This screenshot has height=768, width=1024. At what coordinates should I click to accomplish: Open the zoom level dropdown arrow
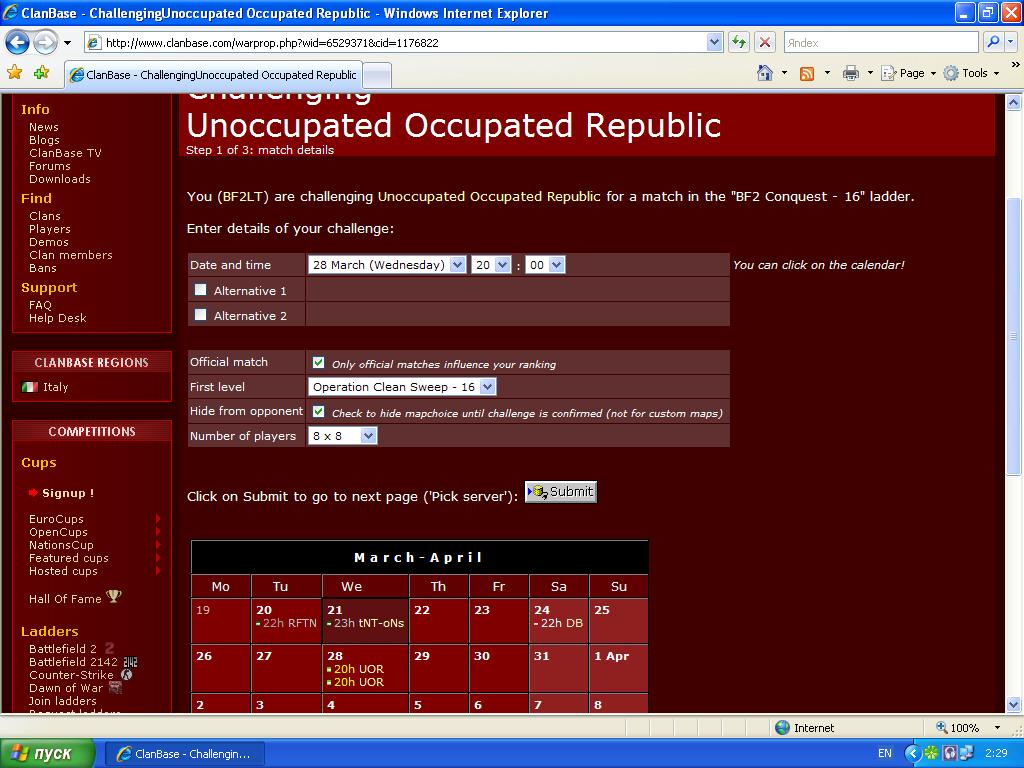pyautogui.click(x=997, y=728)
